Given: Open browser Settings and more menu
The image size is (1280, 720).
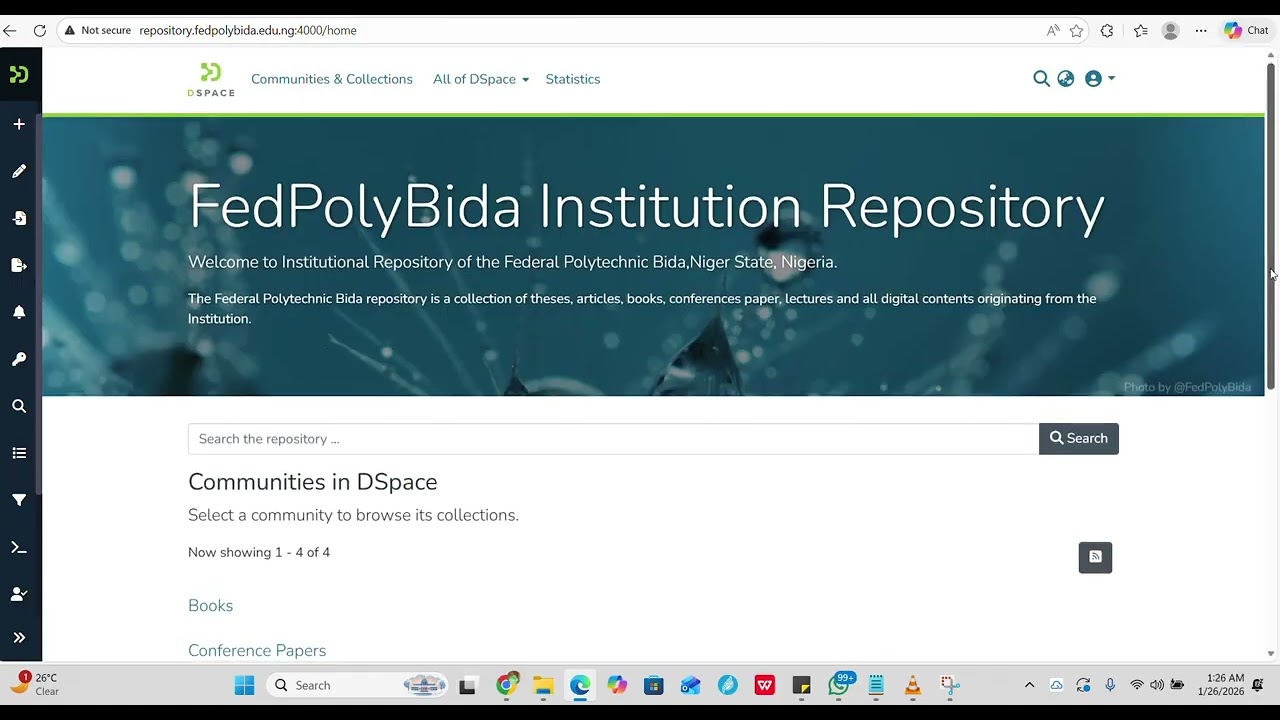Looking at the screenshot, I should [x=1201, y=31].
